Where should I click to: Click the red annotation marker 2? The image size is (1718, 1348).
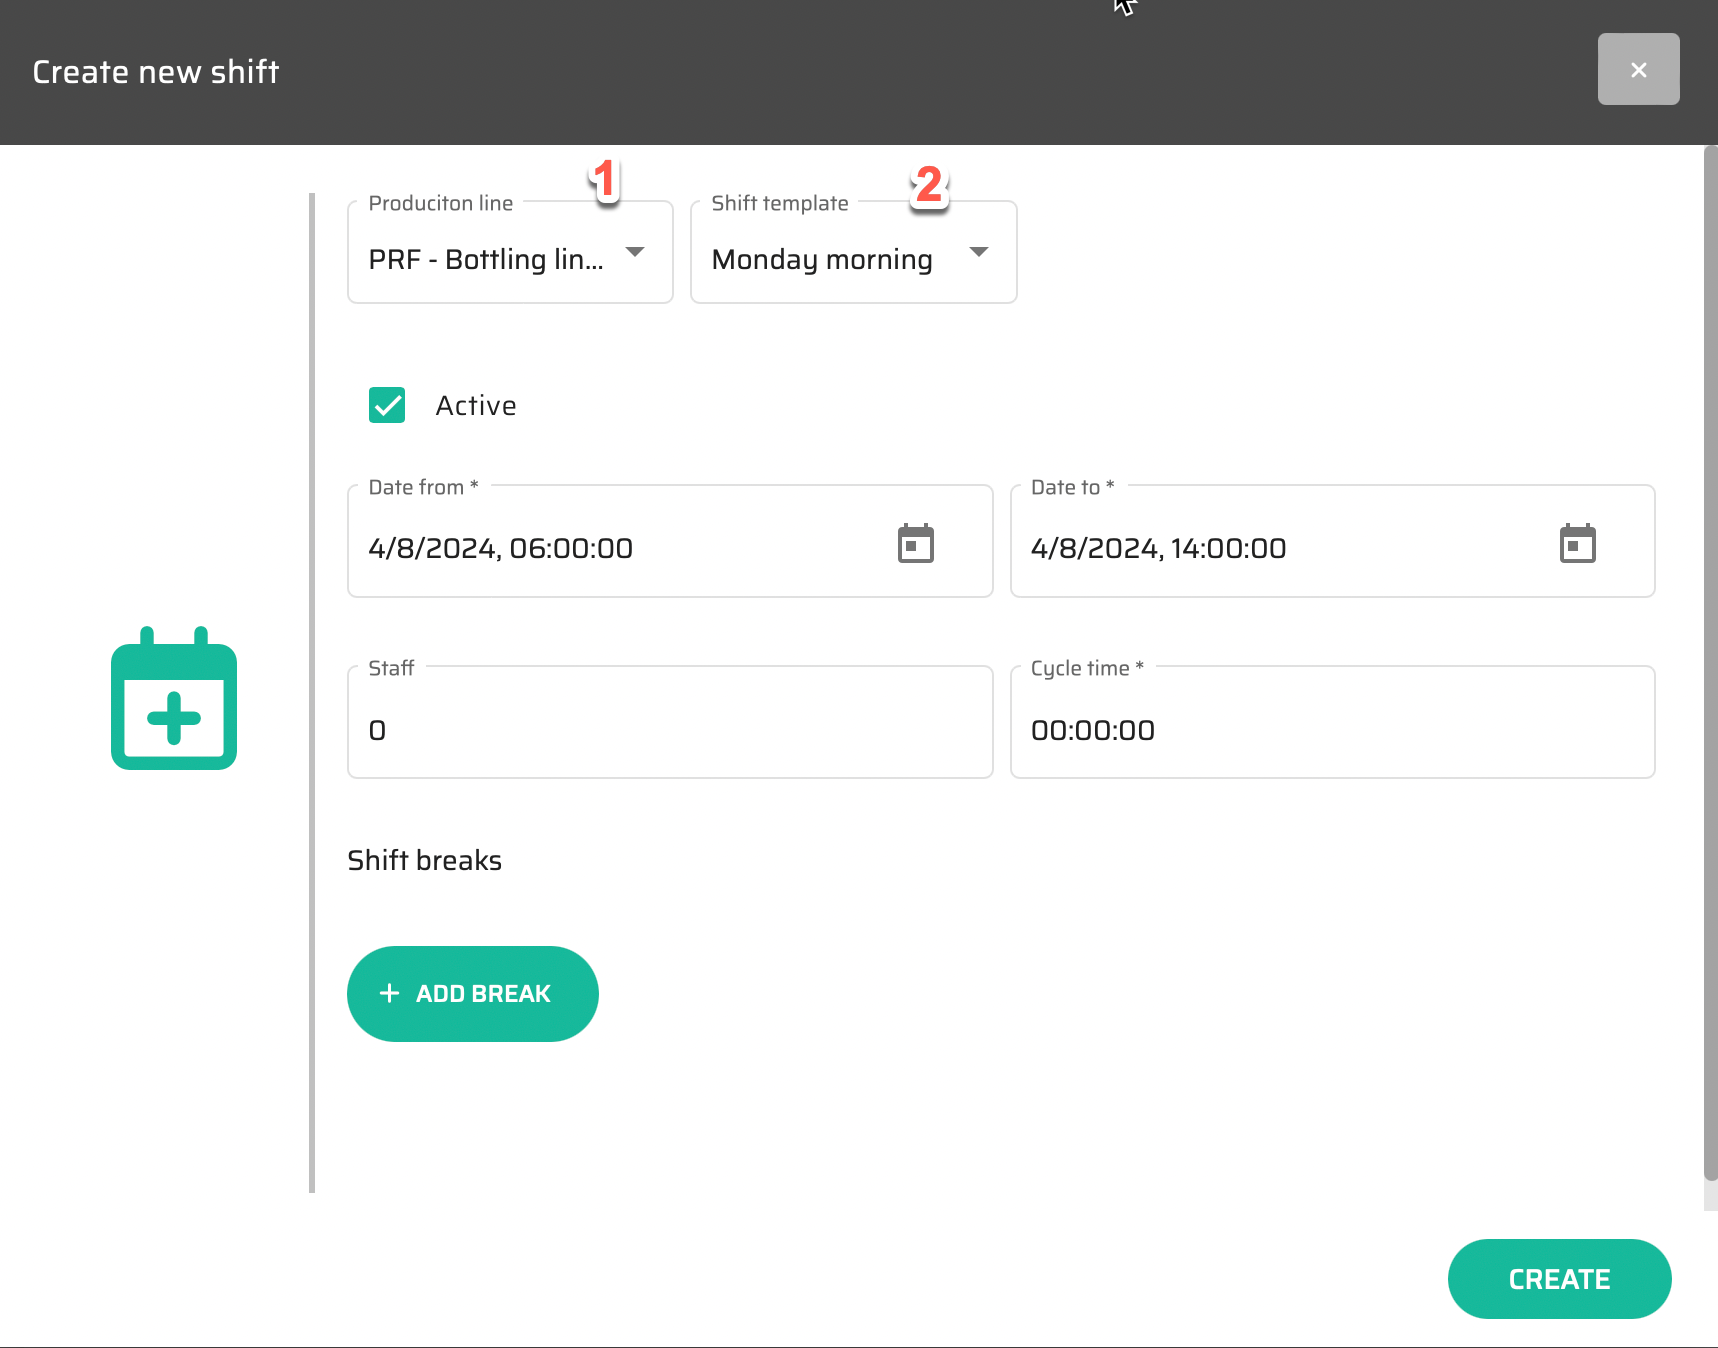tap(929, 185)
